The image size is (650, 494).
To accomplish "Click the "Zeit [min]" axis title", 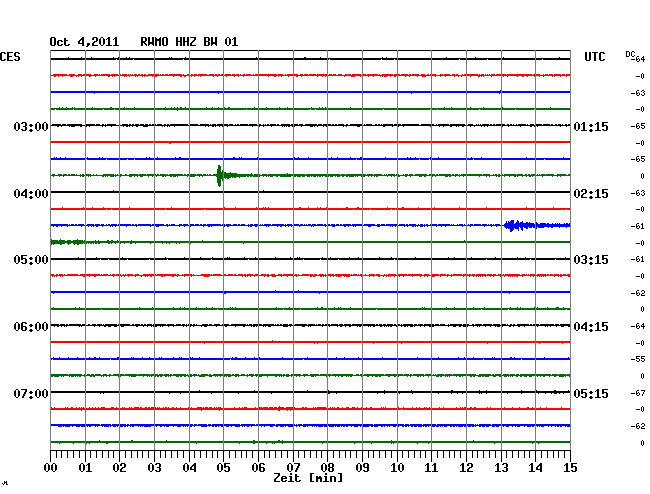I will point(308,478).
